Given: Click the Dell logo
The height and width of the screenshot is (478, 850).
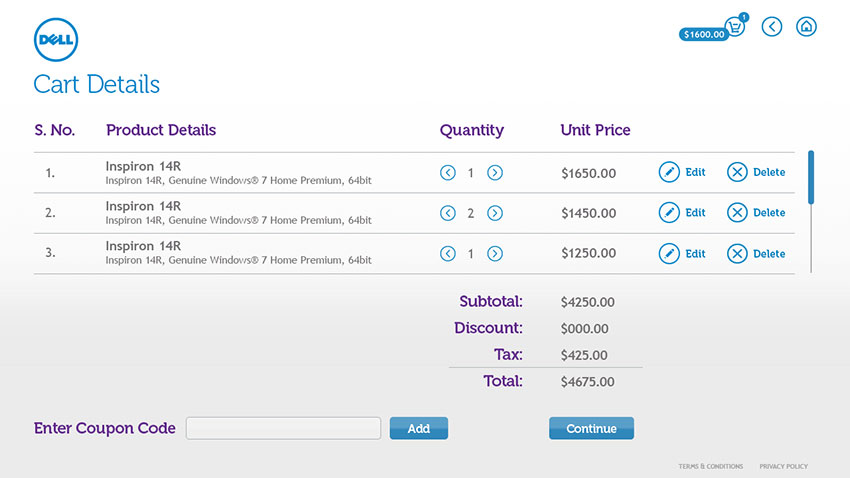Looking at the screenshot, I should 56,40.
